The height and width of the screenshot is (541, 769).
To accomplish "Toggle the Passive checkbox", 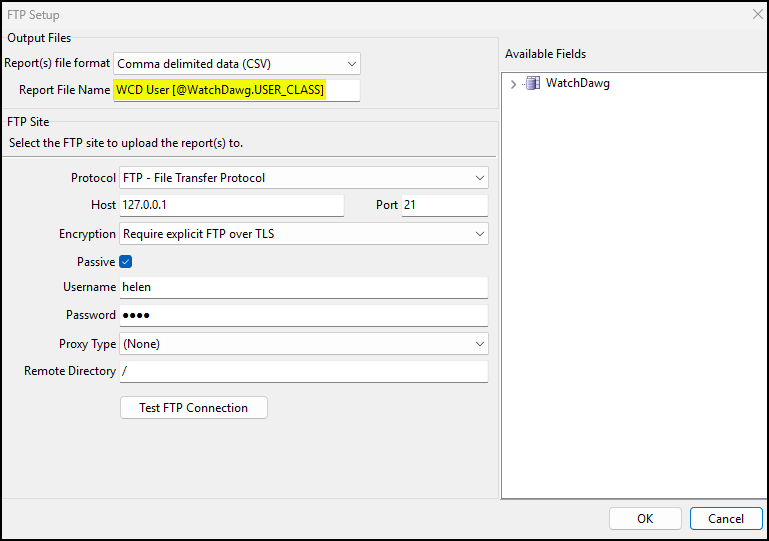I will point(126,262).
